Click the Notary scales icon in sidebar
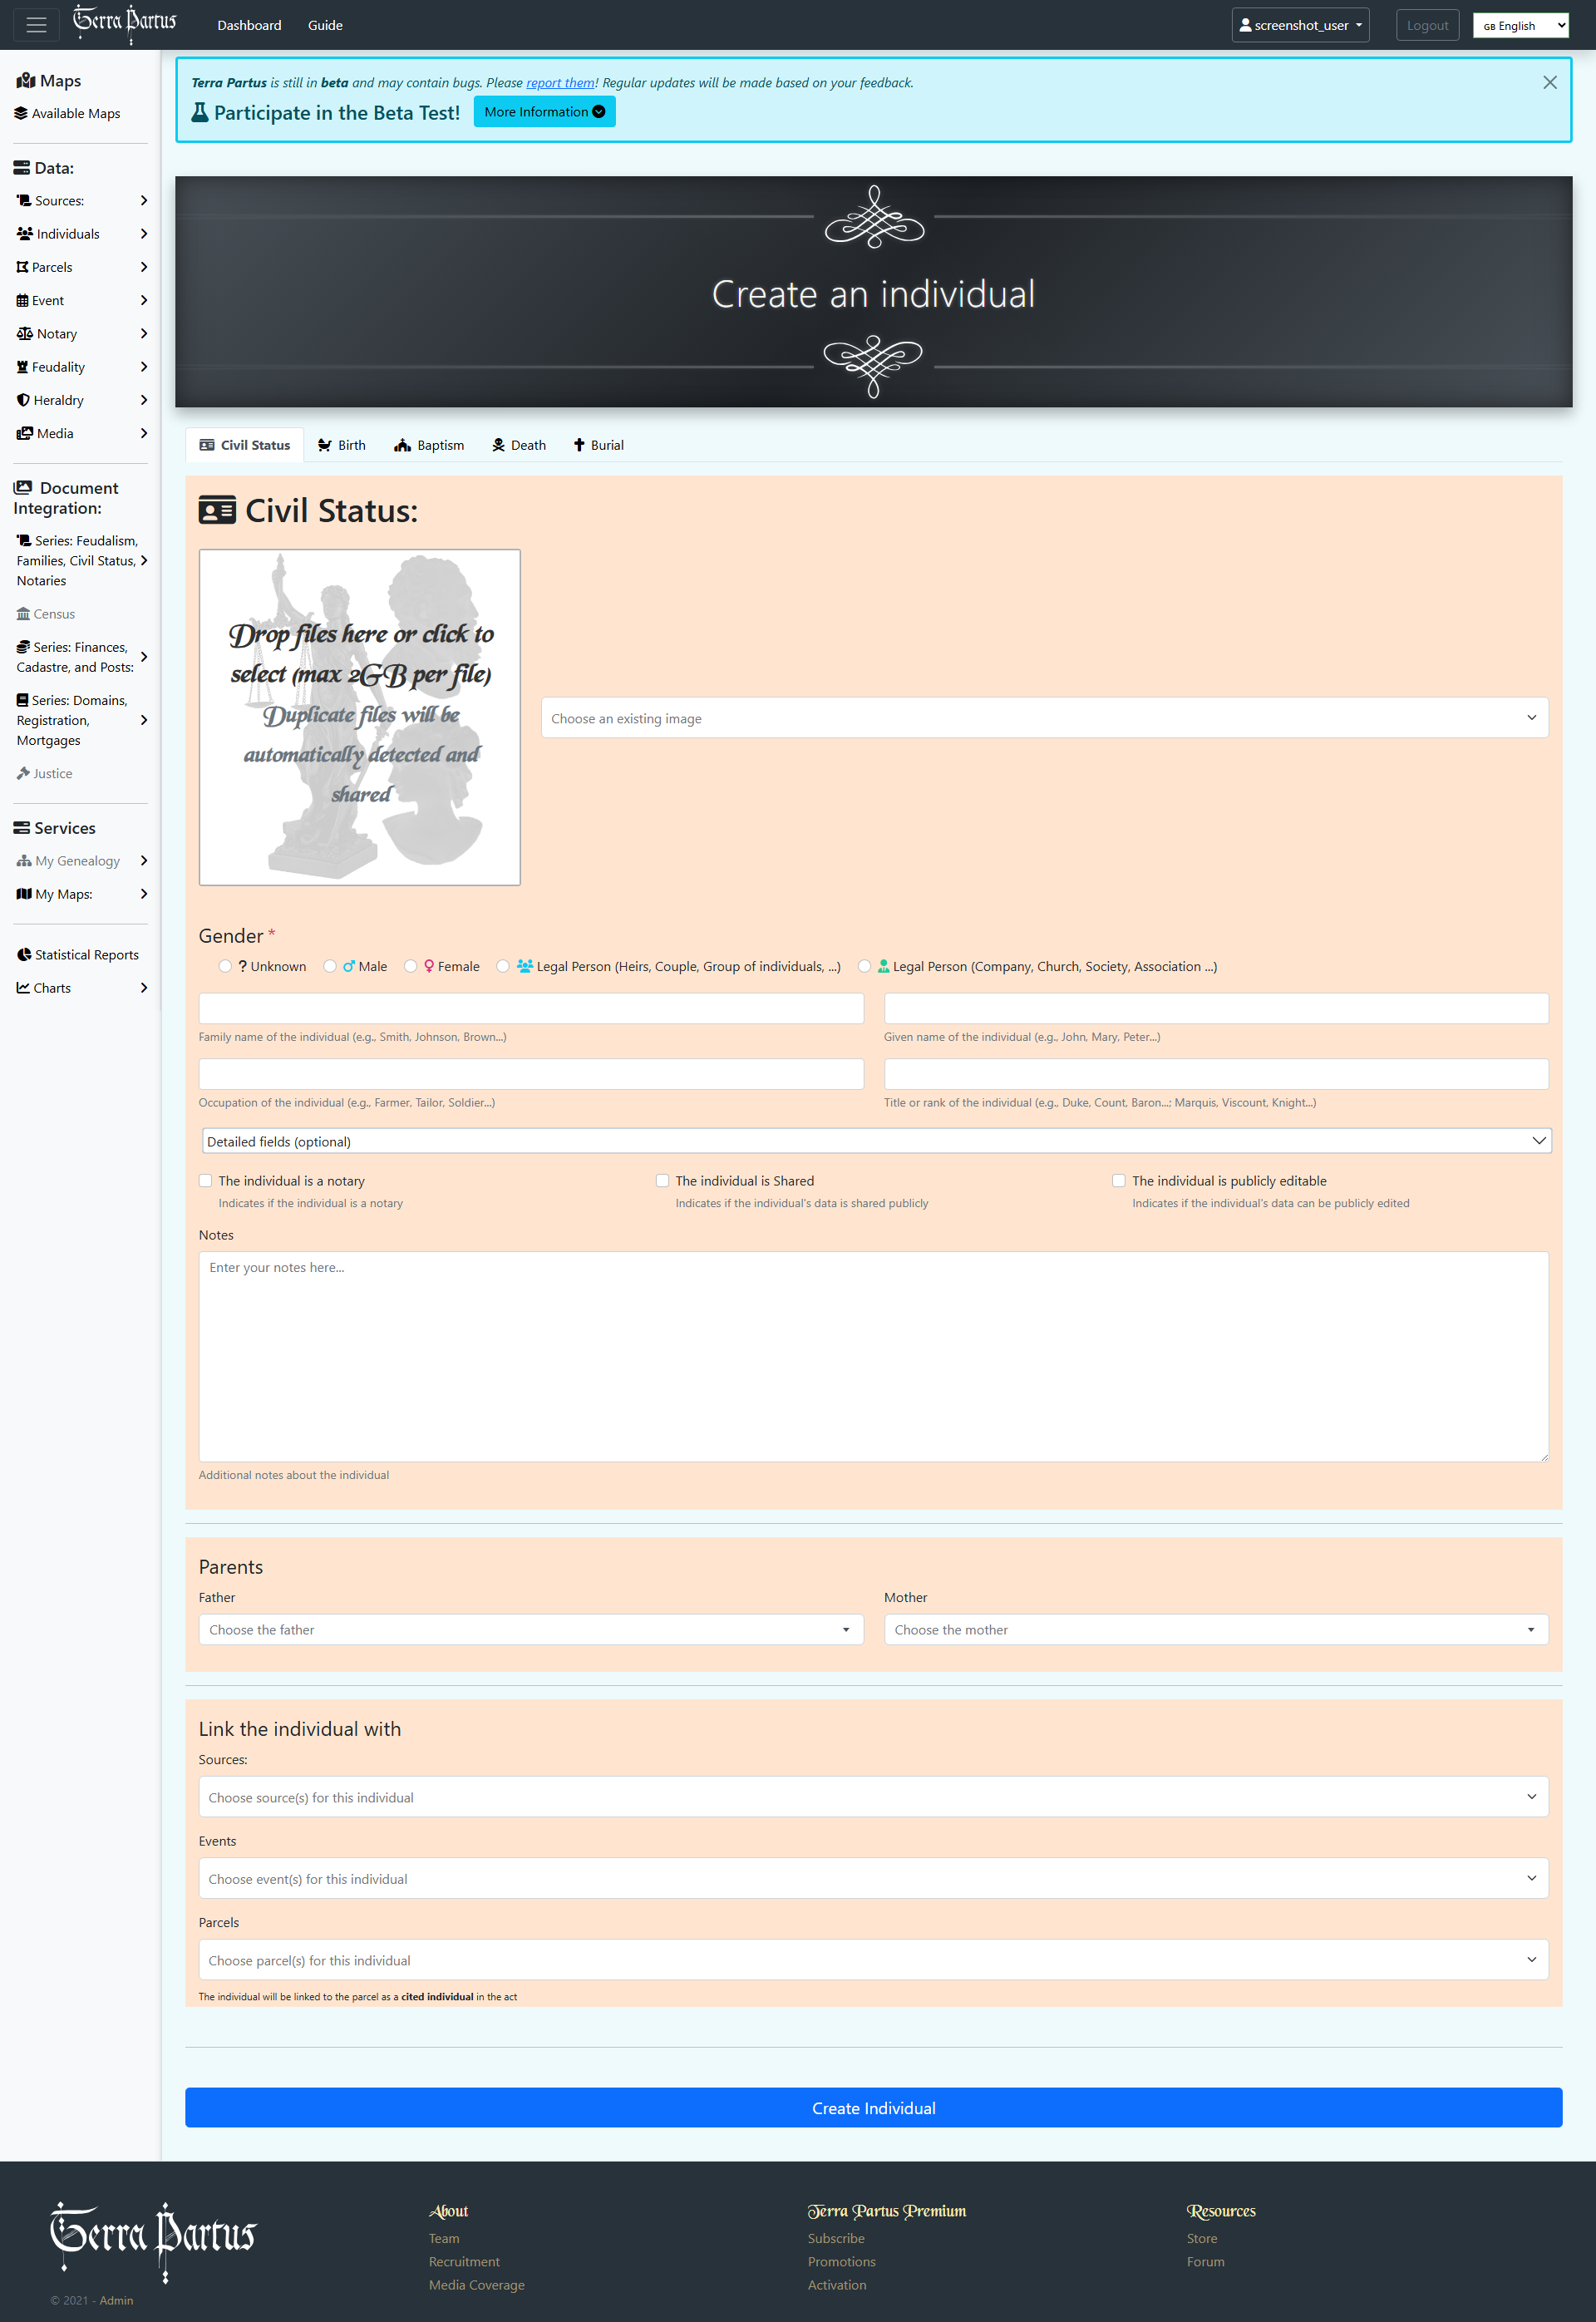1596x2322 pixels. (x=24, y=334)
